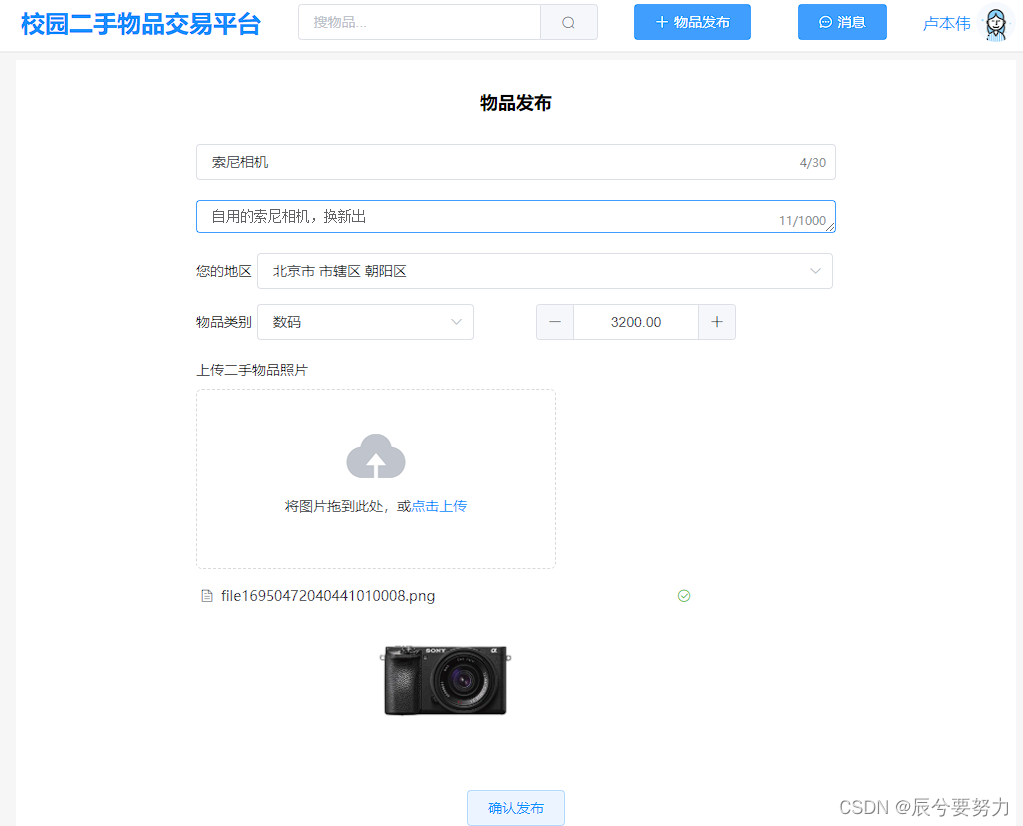Click the user avatar icon
Viewport: 1023px width, 826px height.
tap(996, 23)
